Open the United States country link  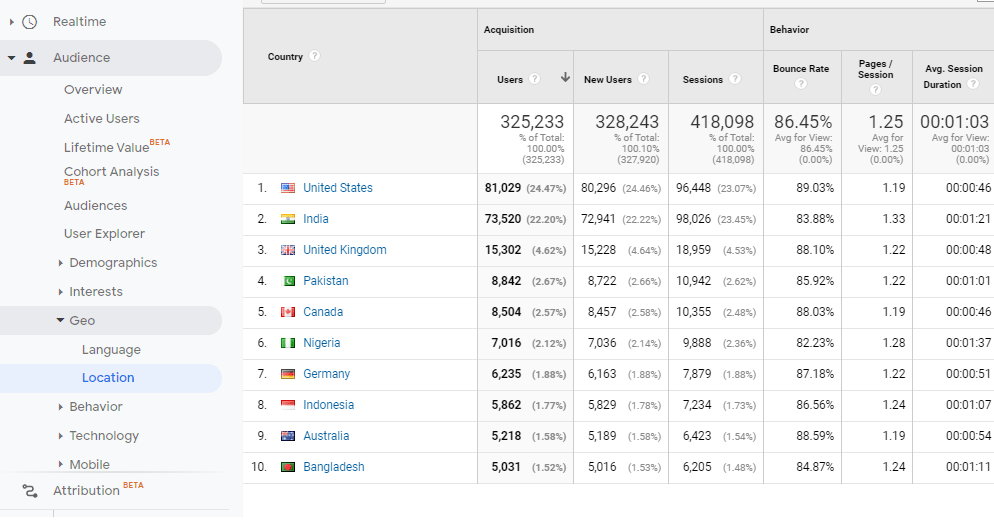(x=337, y=188)
